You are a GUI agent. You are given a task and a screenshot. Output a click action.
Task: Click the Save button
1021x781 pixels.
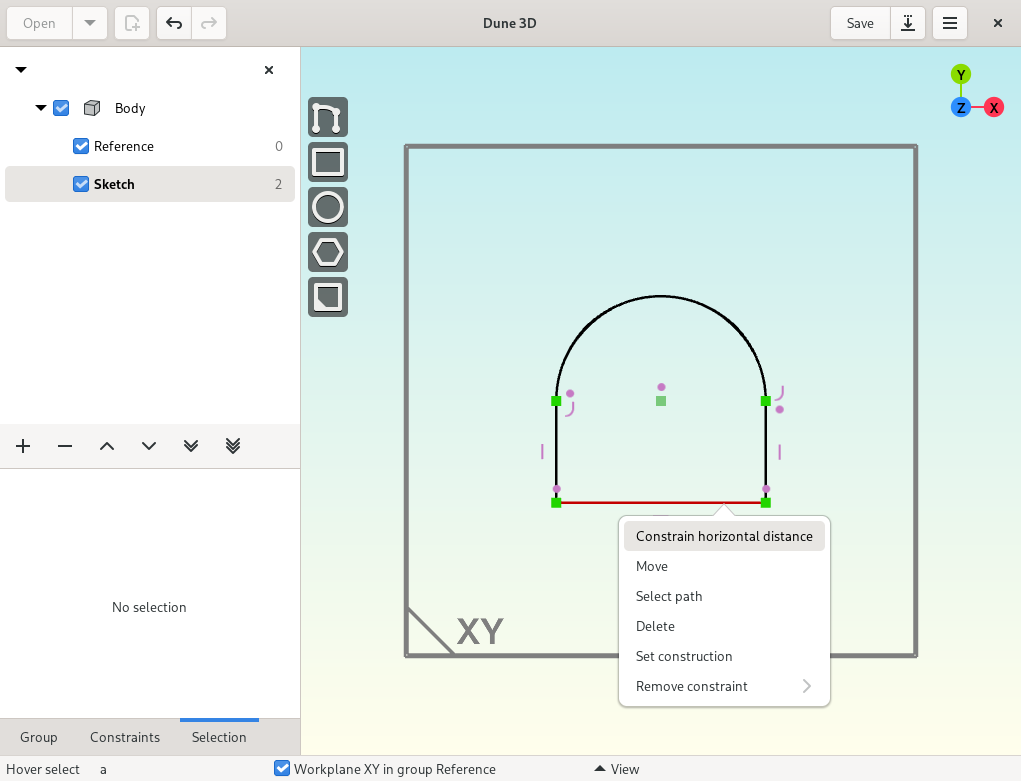click(x=860, y=23)
